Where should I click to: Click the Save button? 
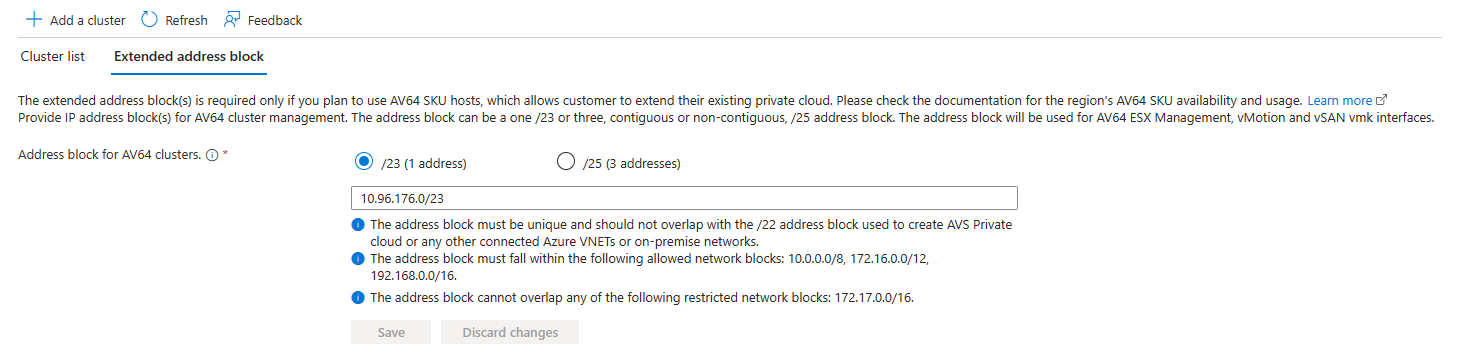[x=391, y=332]
